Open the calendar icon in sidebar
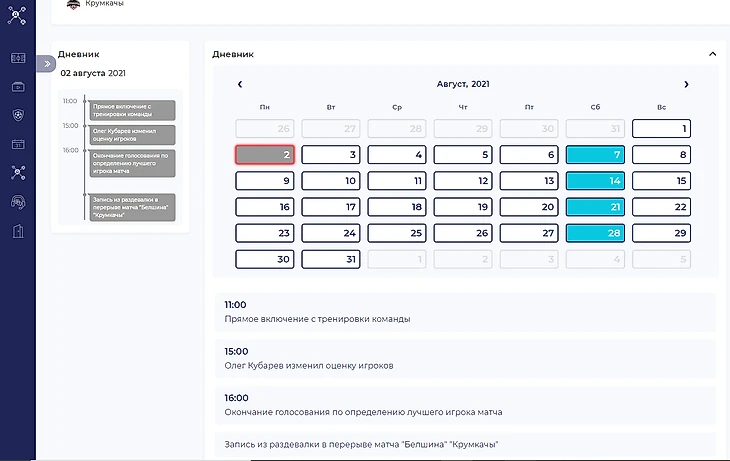The image size is (730, 461). point(17,144)
